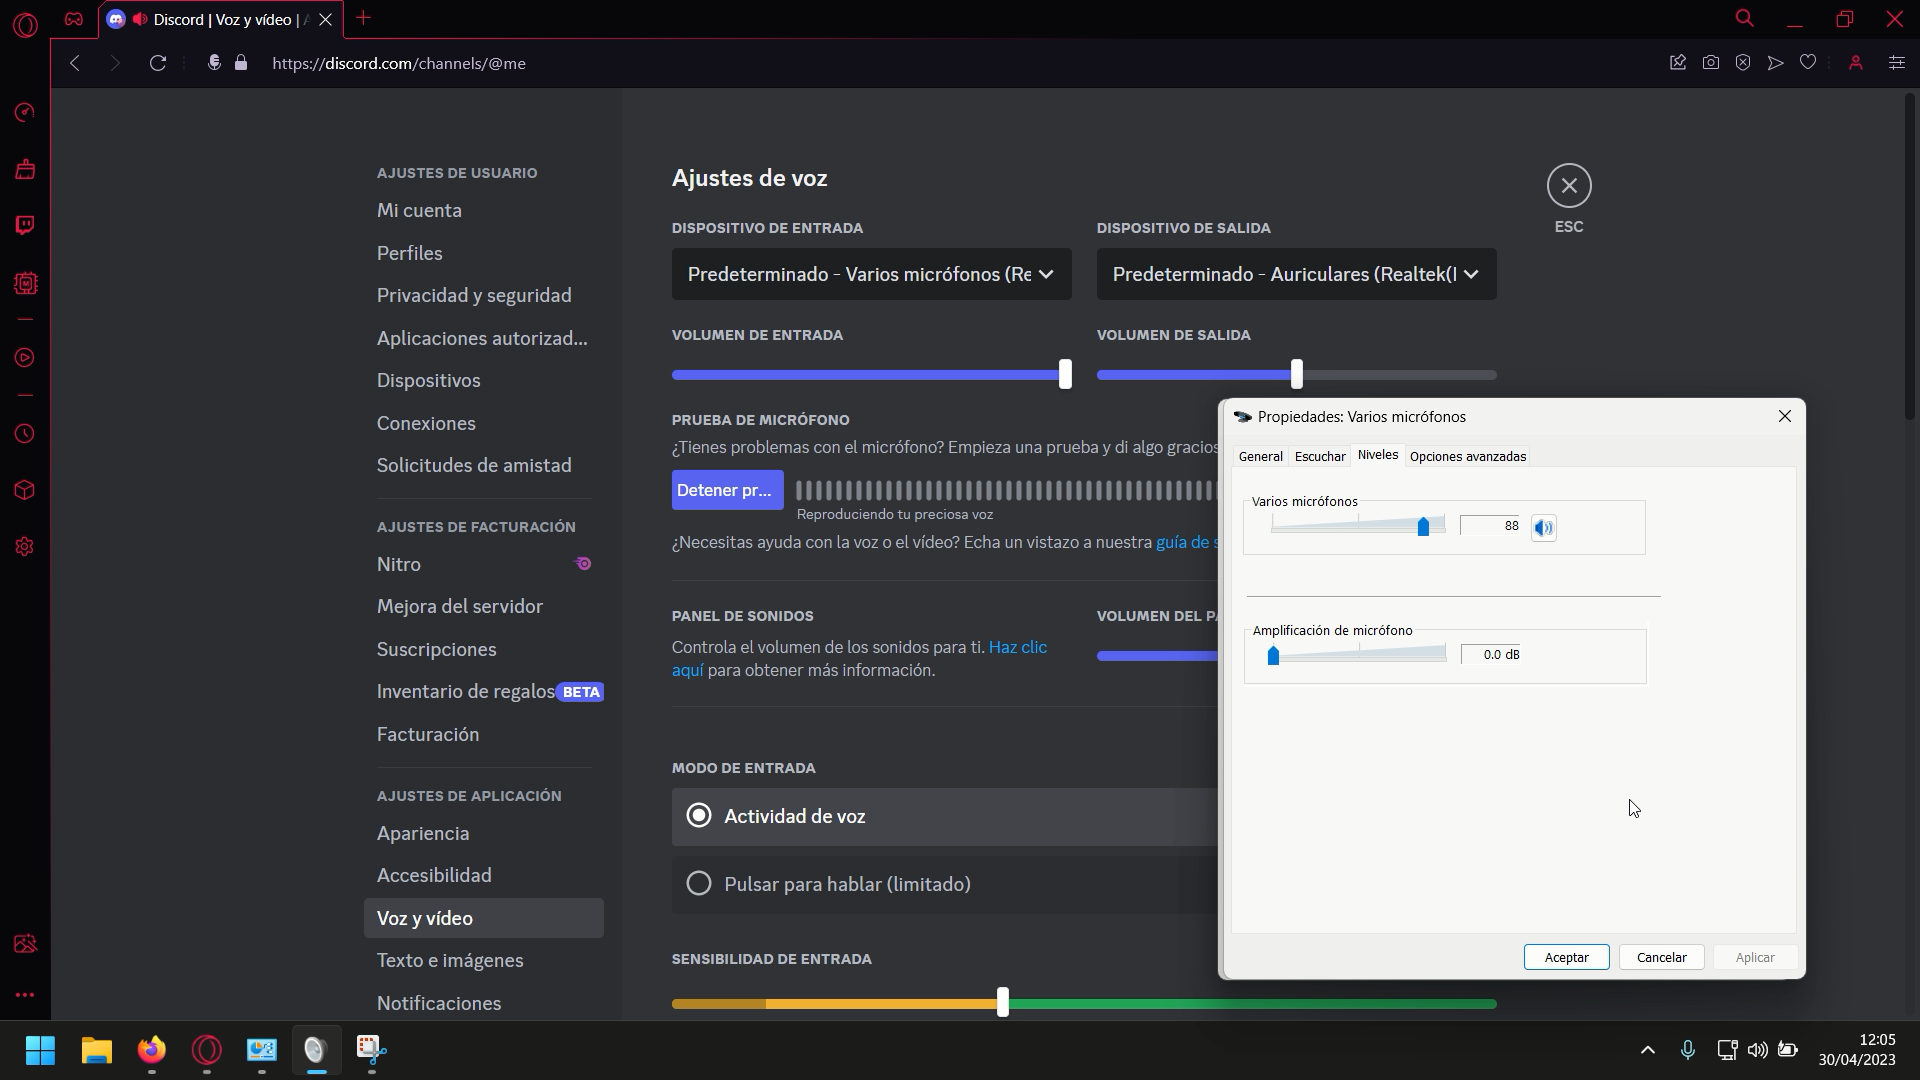This screenshot has height=1080, width=1920.
Task: Click the Opera search tabs magnifier icon
Action: coord(1745,18)
